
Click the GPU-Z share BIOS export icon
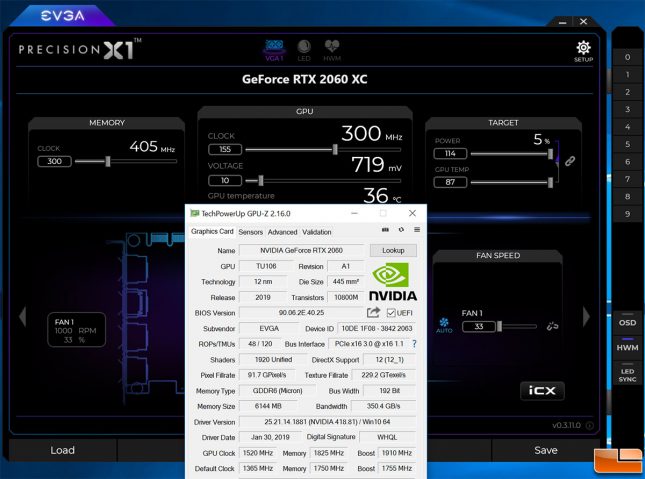click(x=373, y=313)
